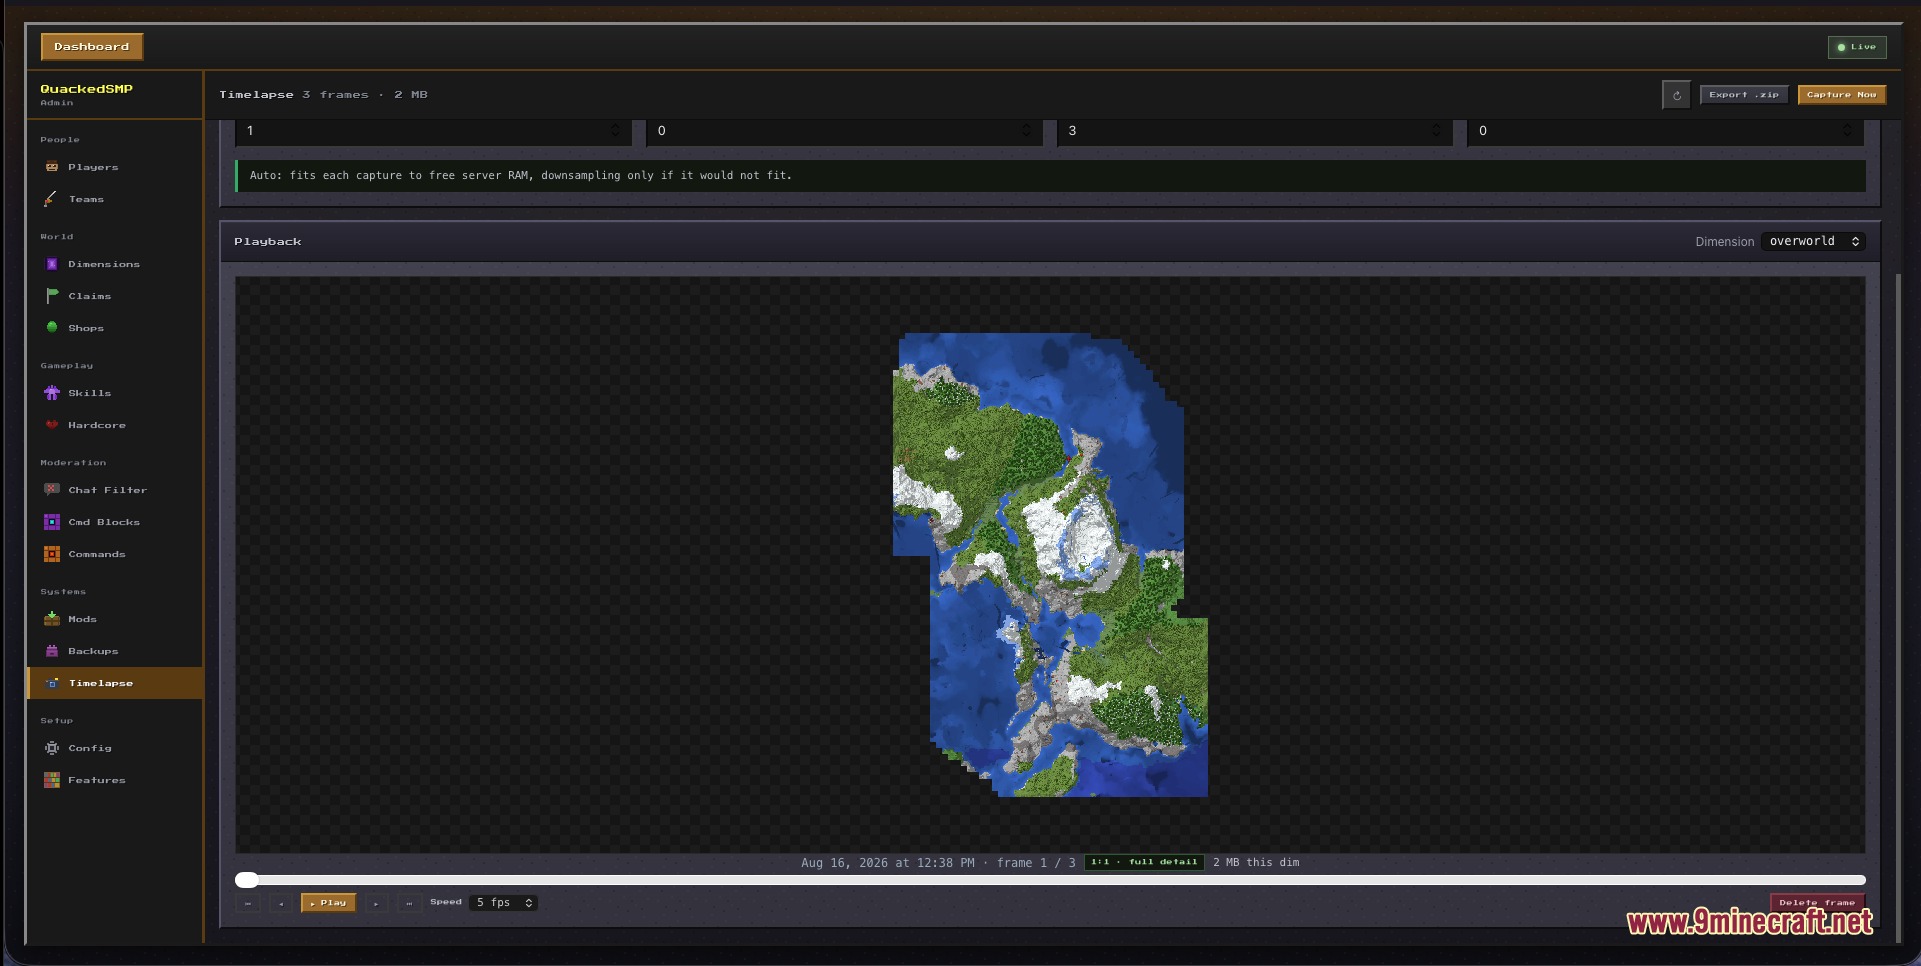Step forward one frame
The width and height of the screenshot is (1921, 966).
tap(376, 903)
